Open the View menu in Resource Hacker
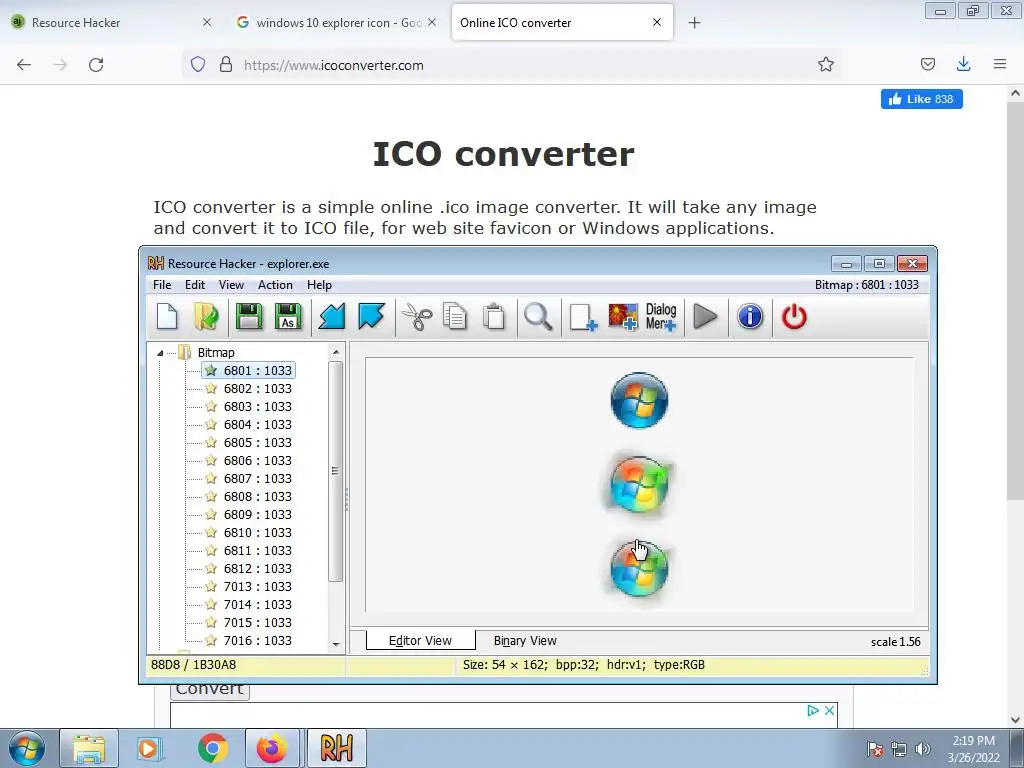Viewport: 1024px width, 768px height. click(231, 285)
